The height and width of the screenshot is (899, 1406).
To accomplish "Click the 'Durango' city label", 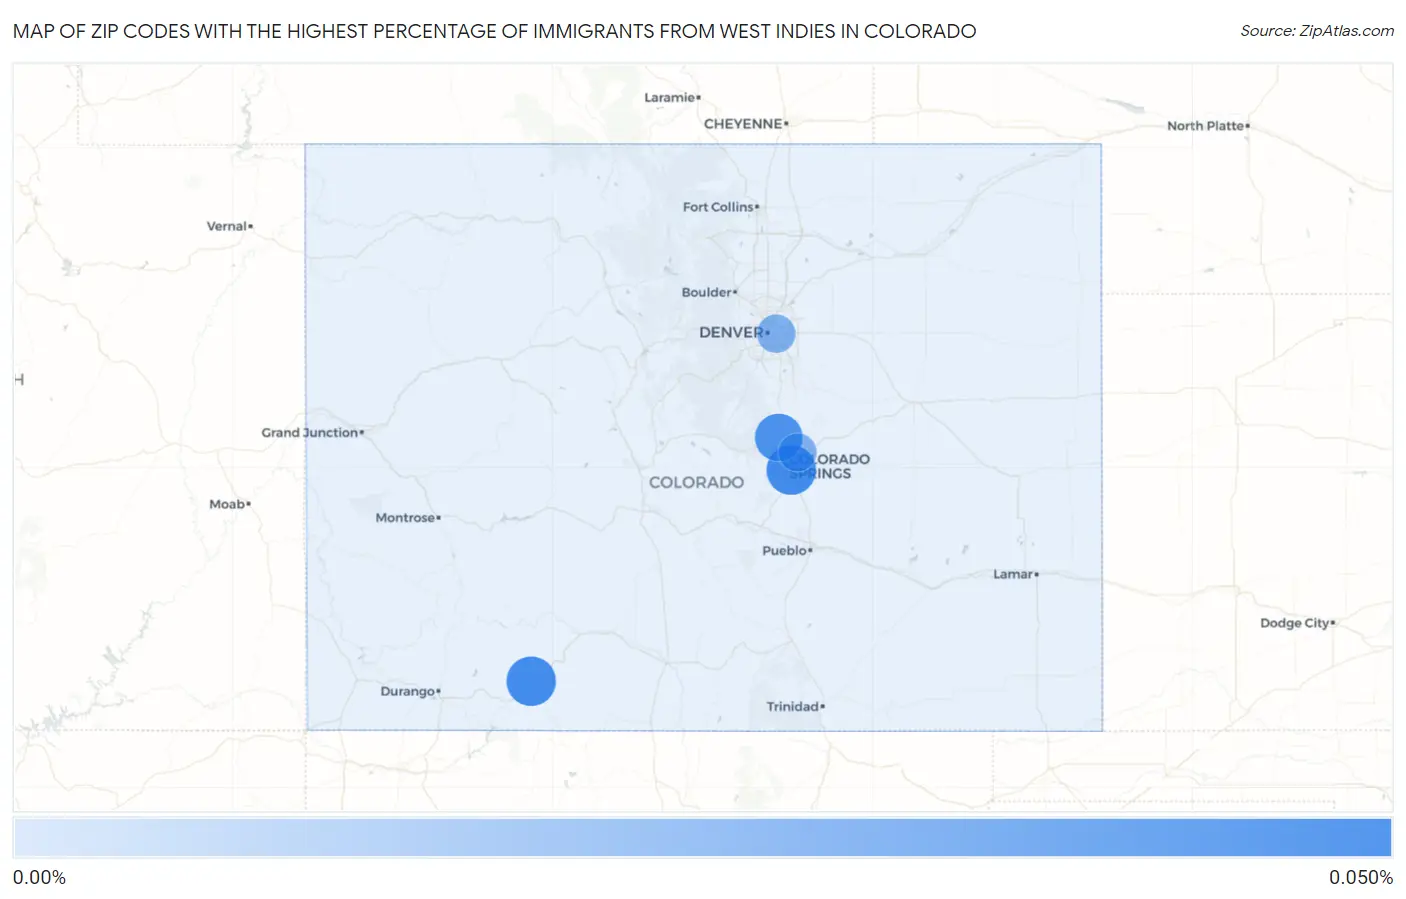I will click(408, 691).
